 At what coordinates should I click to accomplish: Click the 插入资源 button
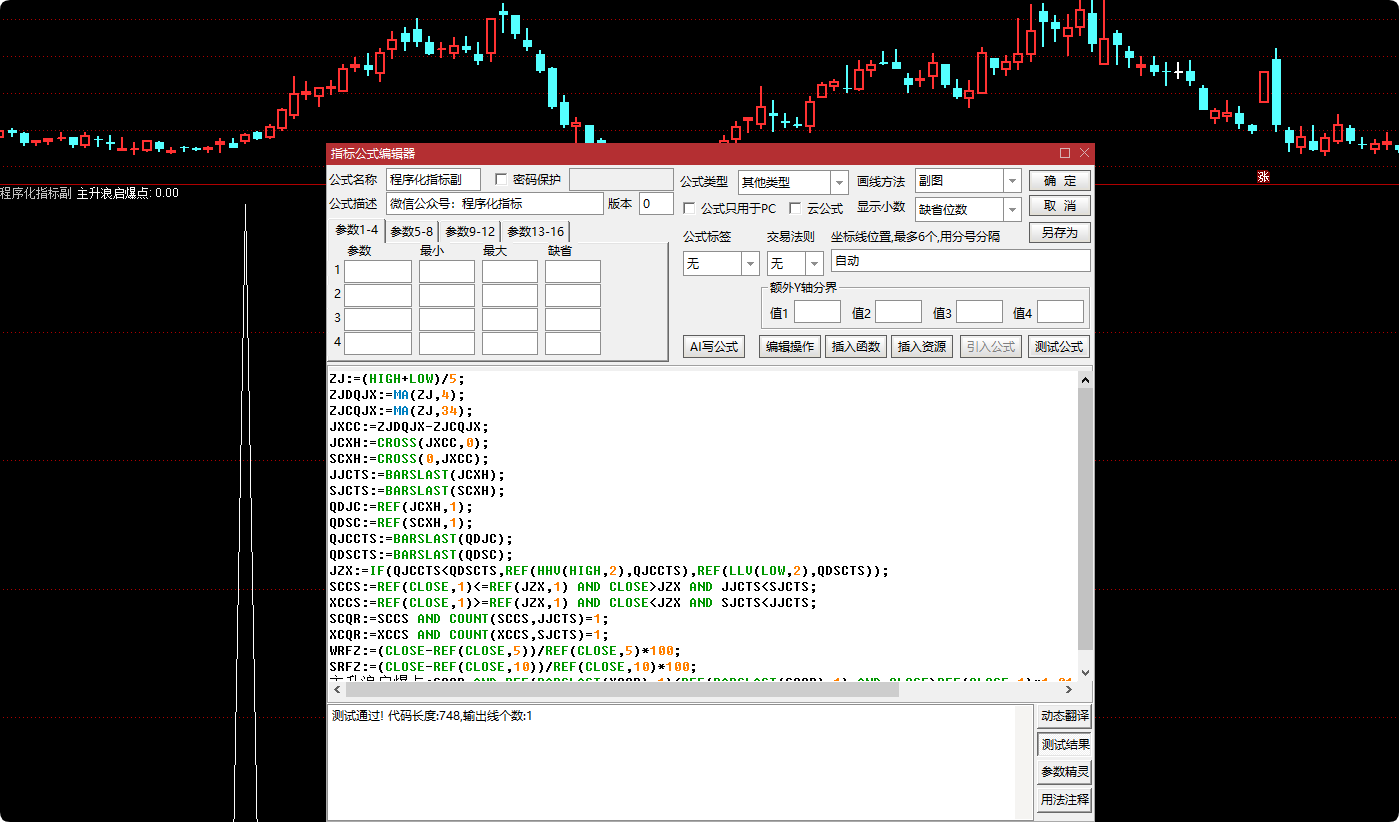922,346
